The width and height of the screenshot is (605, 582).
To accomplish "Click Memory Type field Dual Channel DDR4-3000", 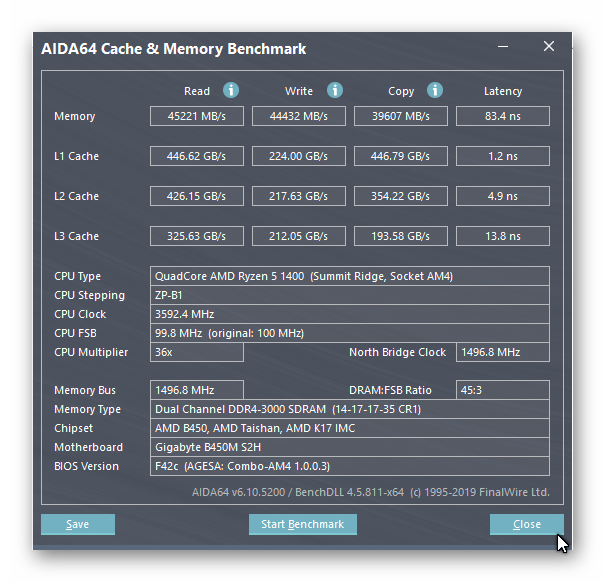I will pyautogui.click(x=350, y=409).
